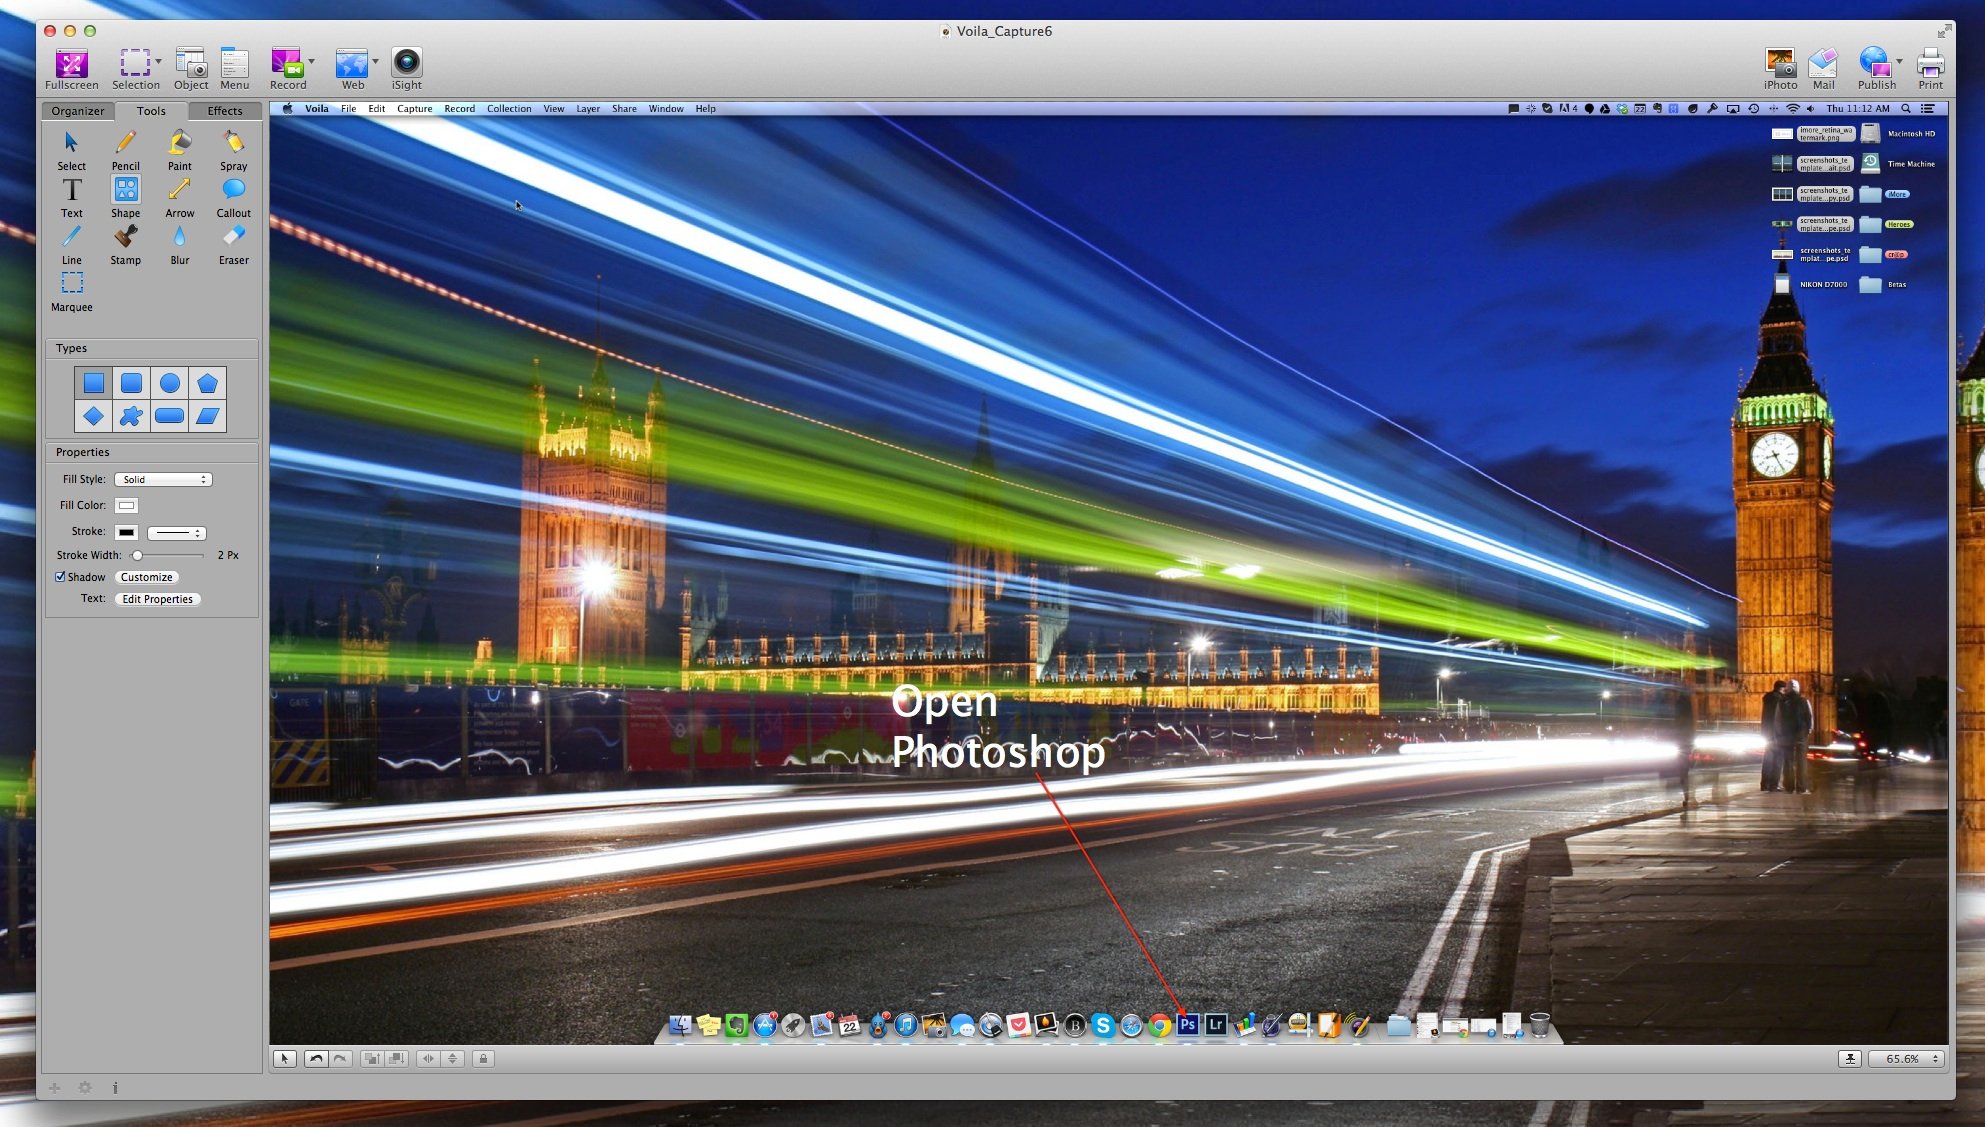The height and width of the screenshot is (1127, 1985).
Task: Switch to the Effects tab
Action: (x=225, y=111)
